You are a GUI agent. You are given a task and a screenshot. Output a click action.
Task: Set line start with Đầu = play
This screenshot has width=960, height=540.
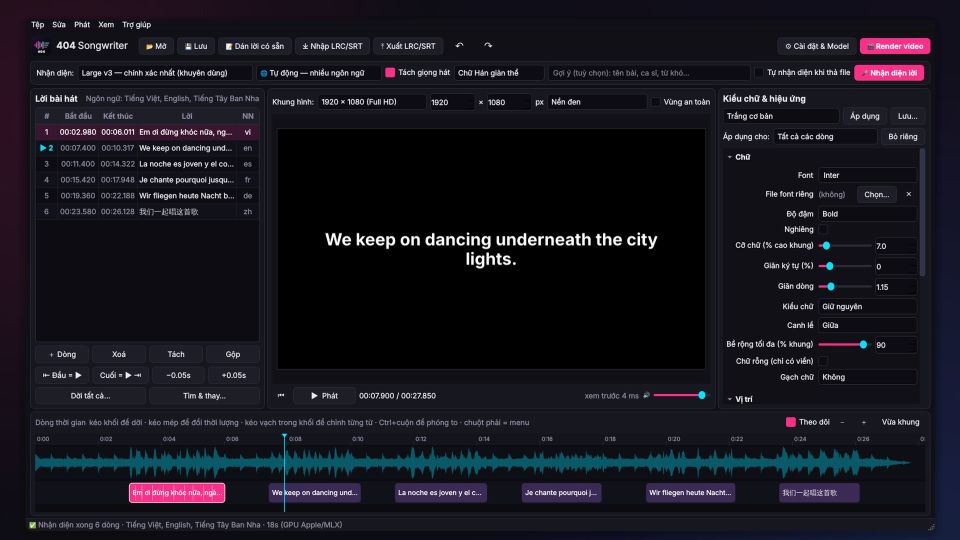click(x=62, y=375)
